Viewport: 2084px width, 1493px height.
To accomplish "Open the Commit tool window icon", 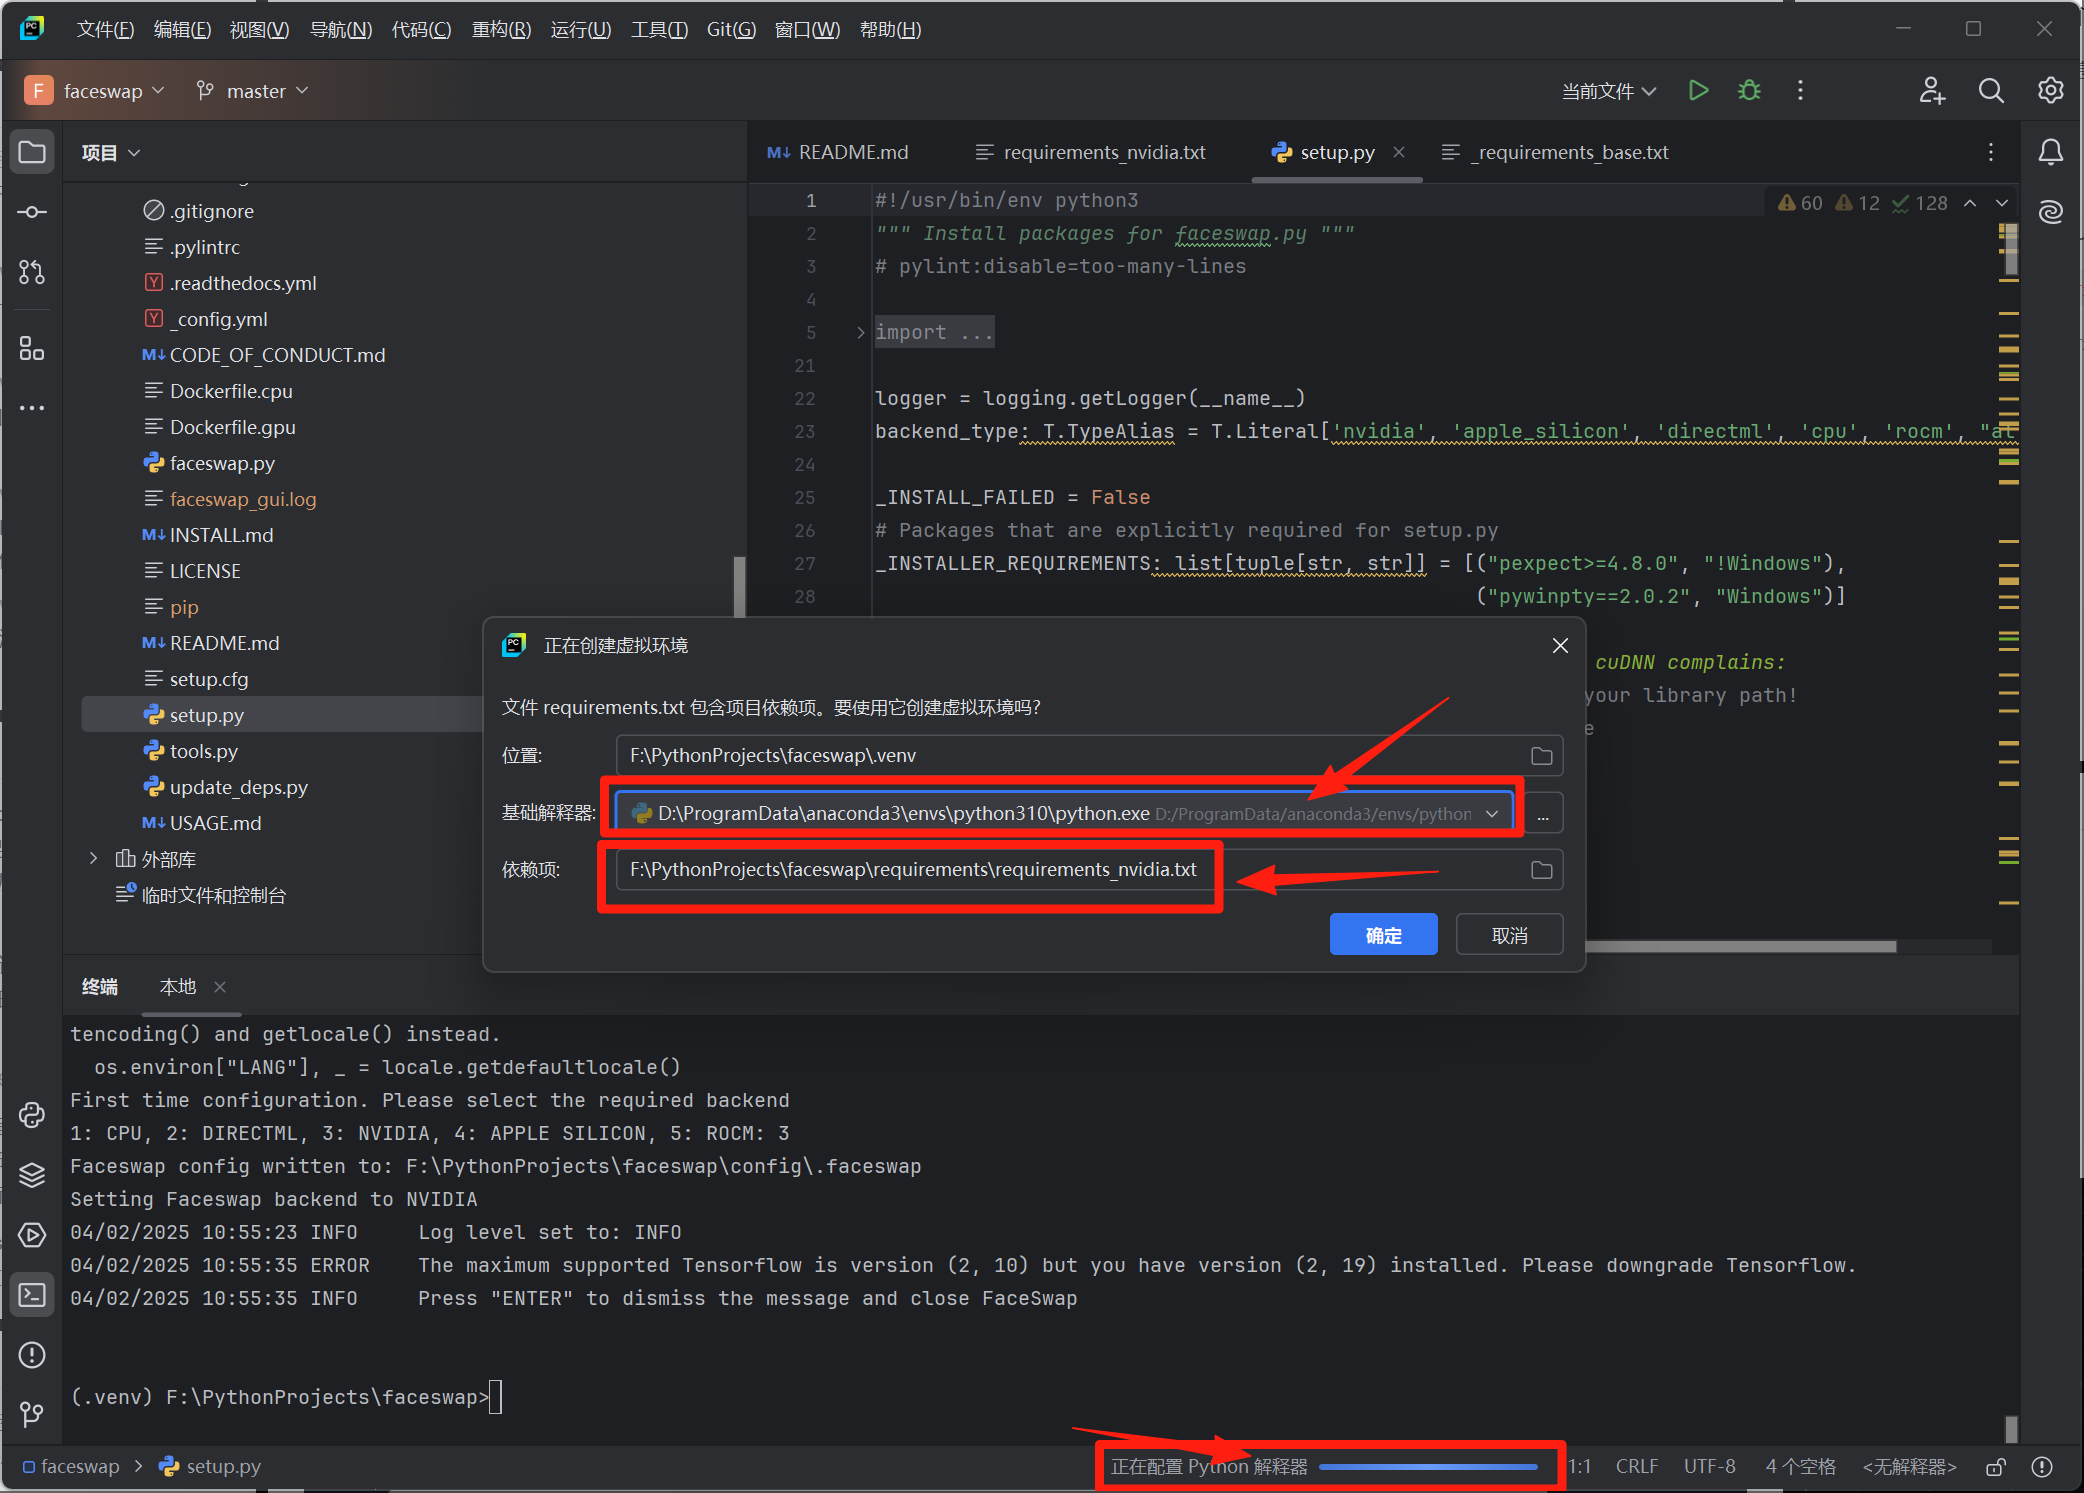I will click(x=32, y=212).
